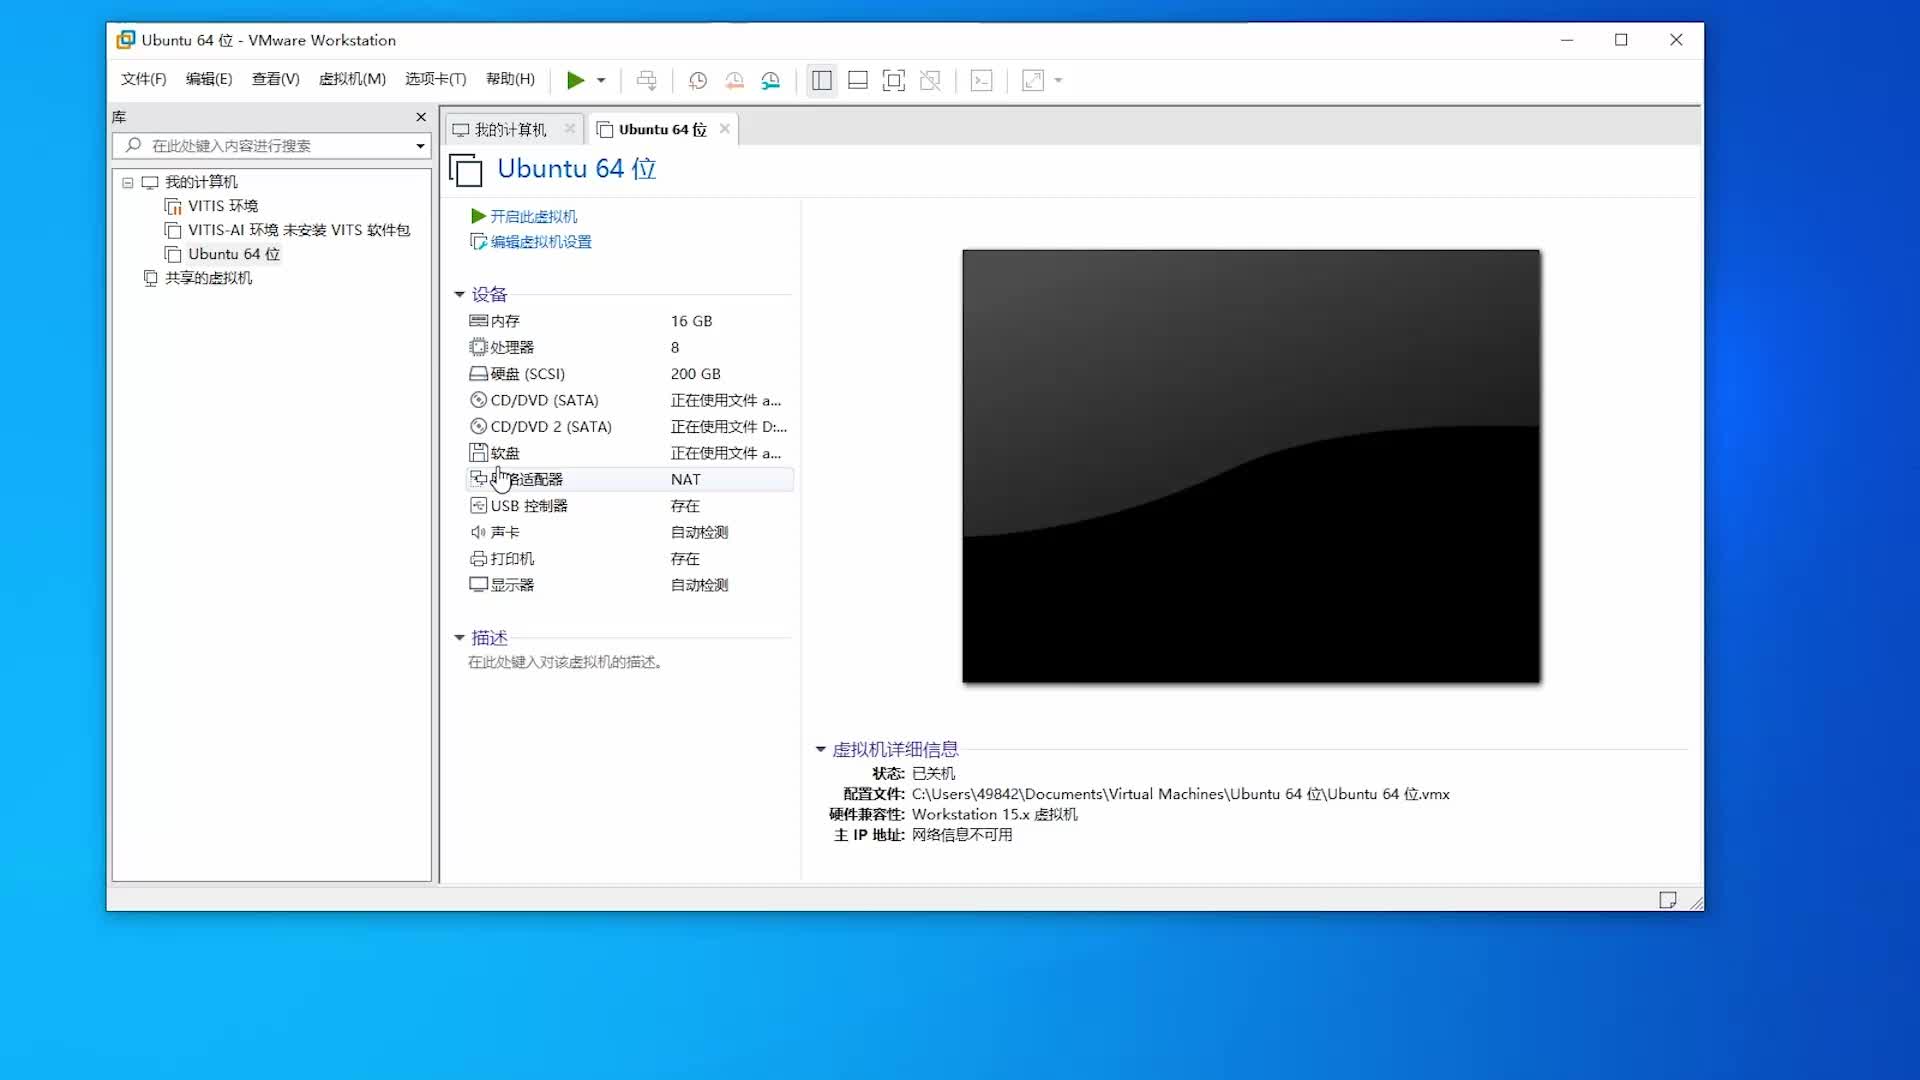Open the 文件(F) menu

(143, 79)
